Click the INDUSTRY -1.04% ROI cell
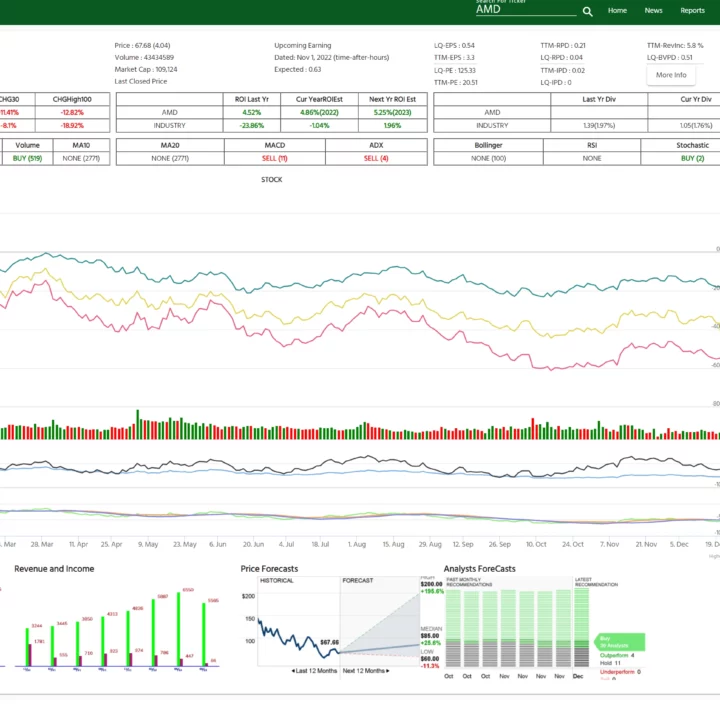Viewport: 720px width, 720px height. tap(319, 125)
